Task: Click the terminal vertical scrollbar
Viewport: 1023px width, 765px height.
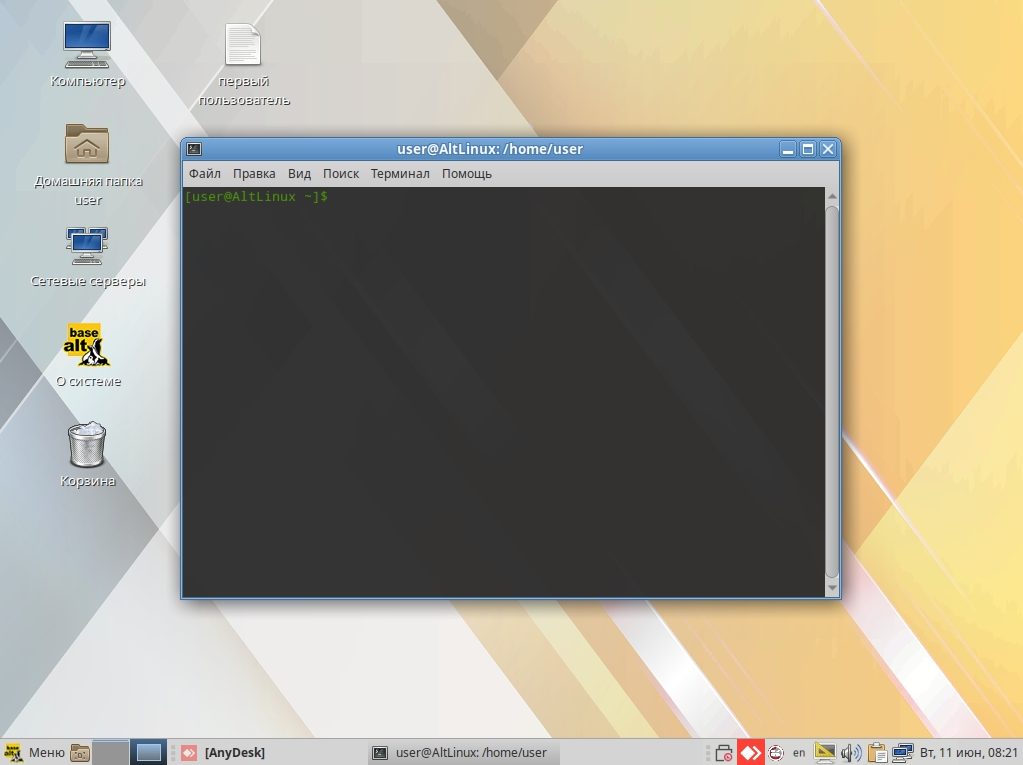Action: 832,390
